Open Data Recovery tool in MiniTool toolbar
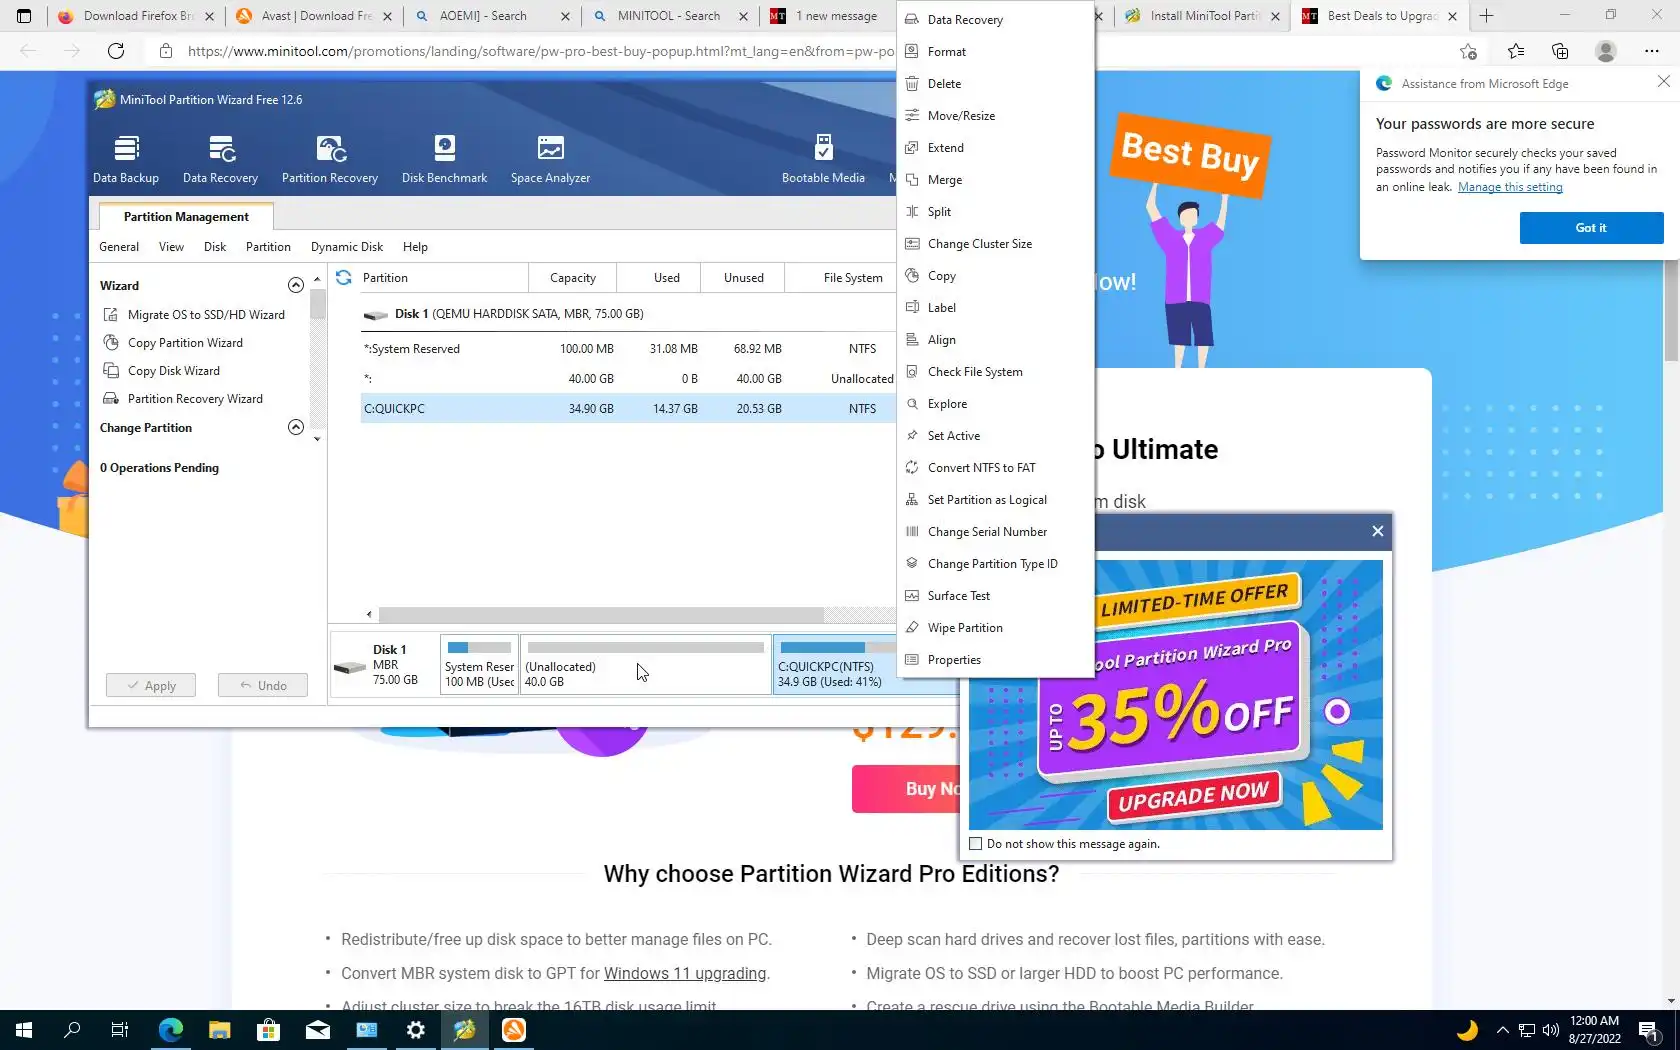This screenshot has height=1050, width=1680. tap(220, 159)
